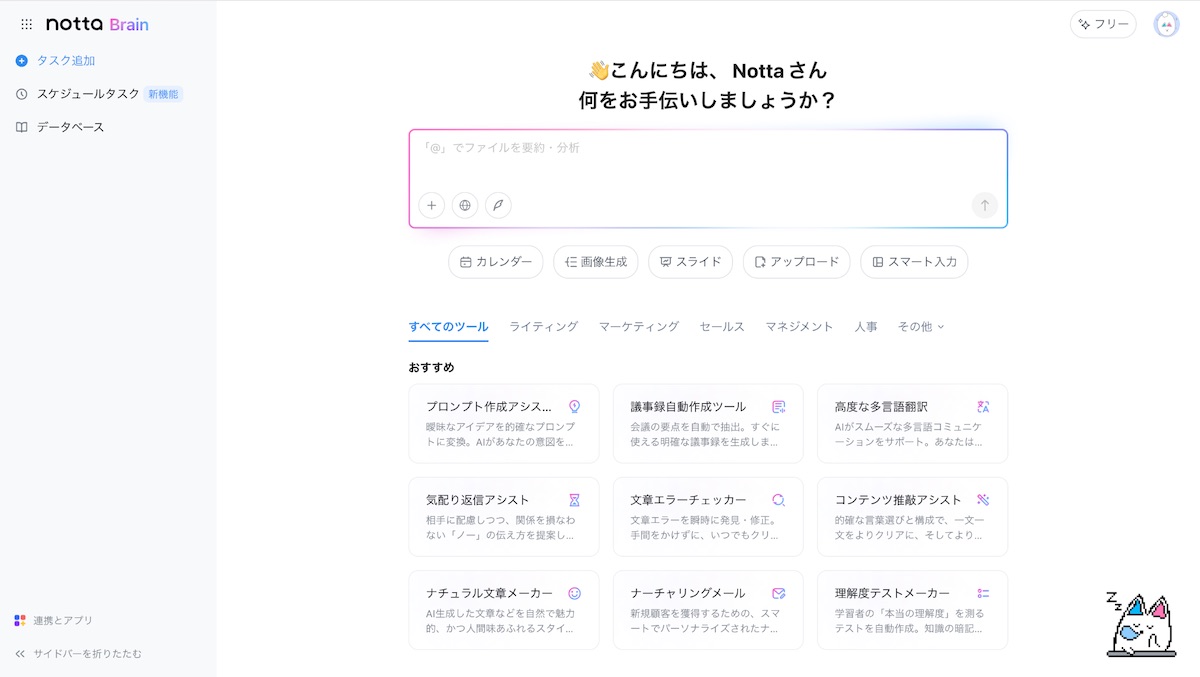Open the プロンプト作成アシス… tool card
This screenshot has width=1200, height=677.
point(504,424)
